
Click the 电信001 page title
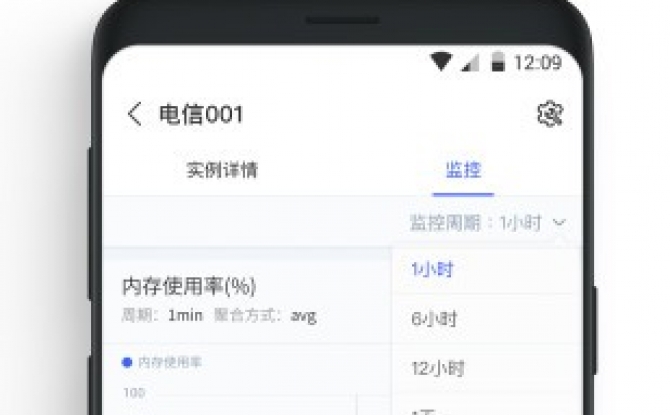201,114
